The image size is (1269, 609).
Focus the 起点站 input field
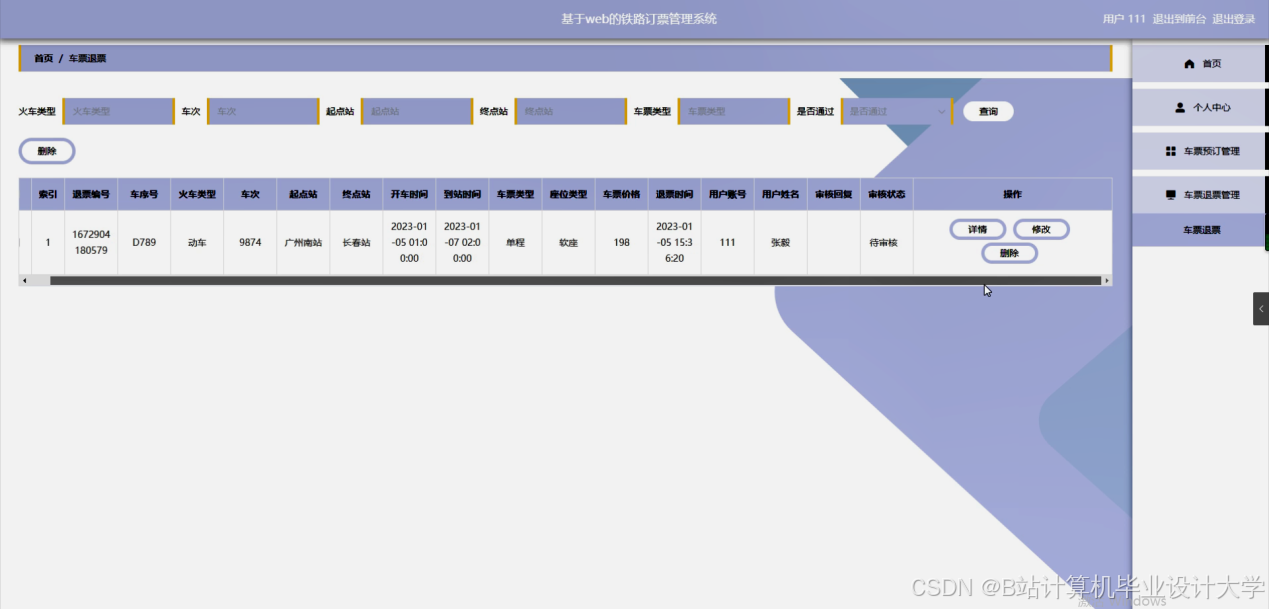pos(416,111)
